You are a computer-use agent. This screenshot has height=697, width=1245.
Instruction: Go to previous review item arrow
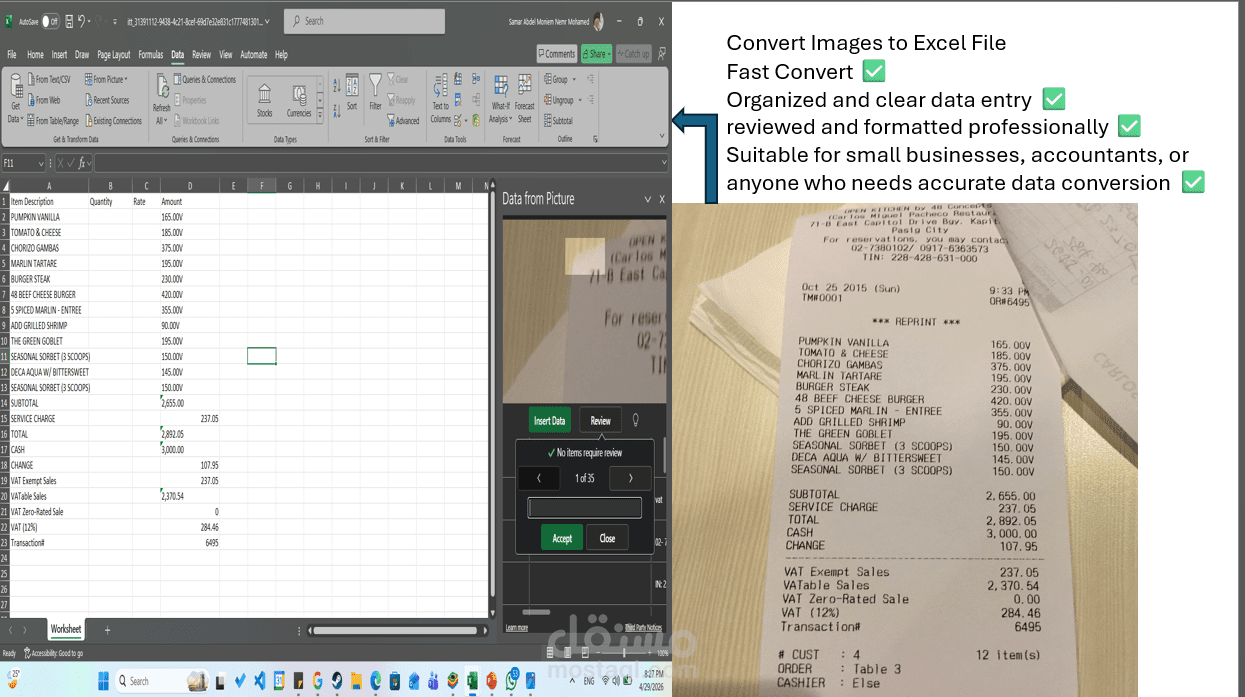coord(539,478)
